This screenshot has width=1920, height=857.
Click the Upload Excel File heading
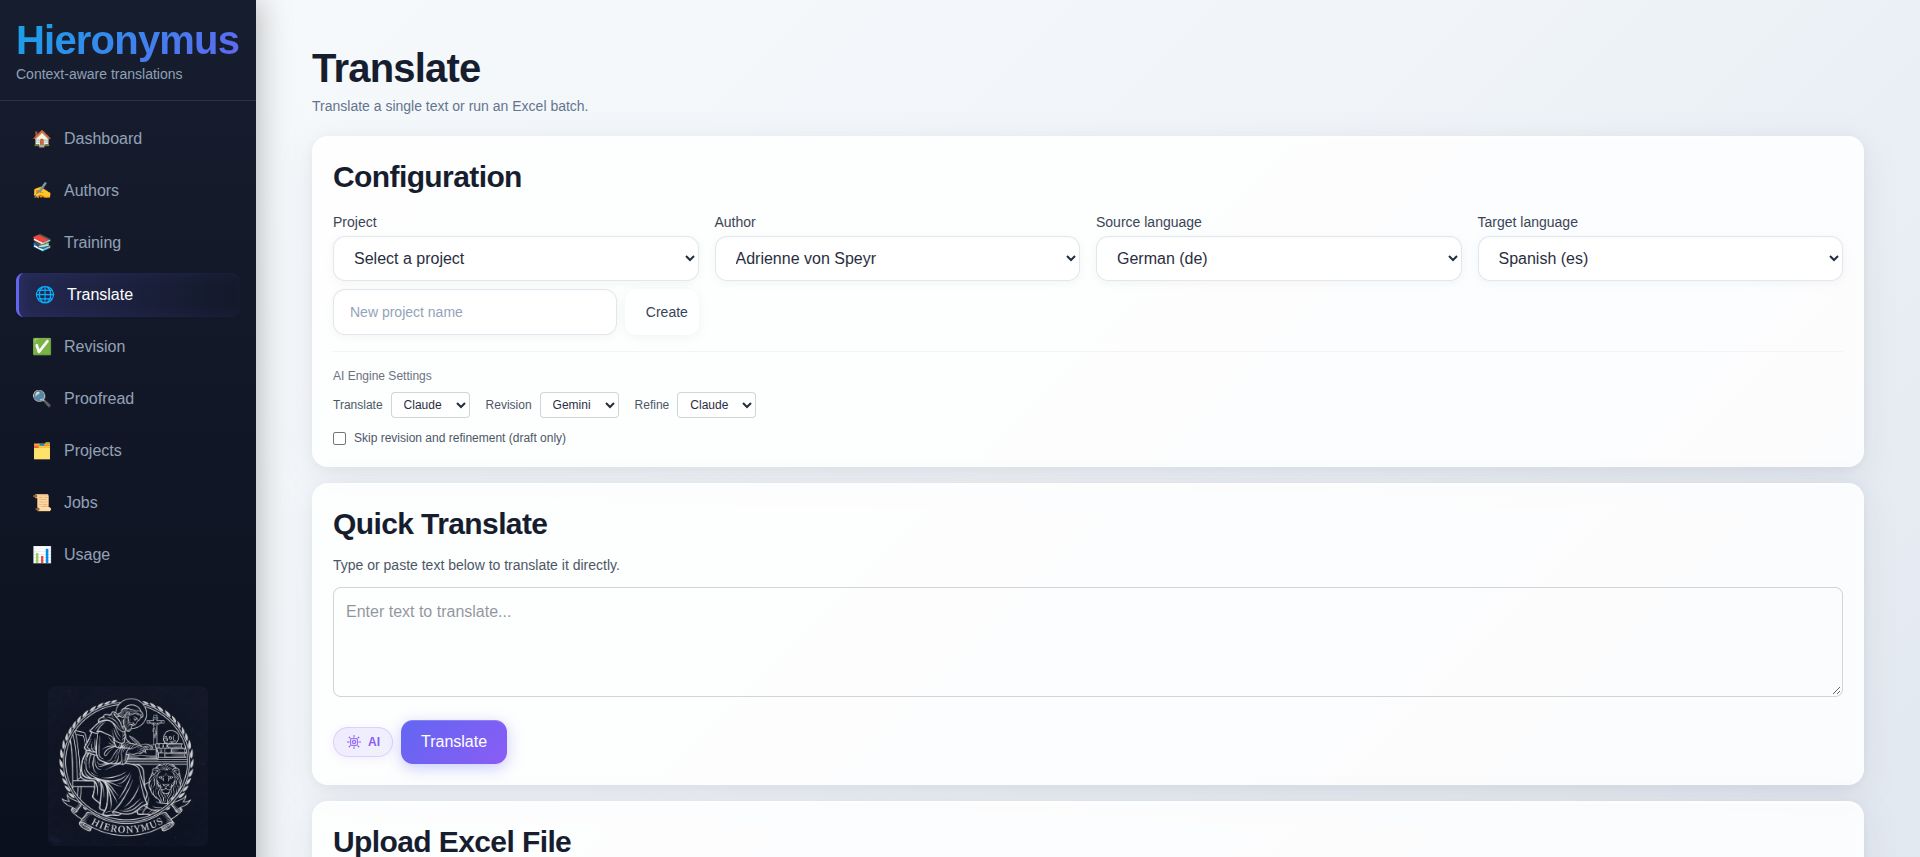click(x=452, y=842)
